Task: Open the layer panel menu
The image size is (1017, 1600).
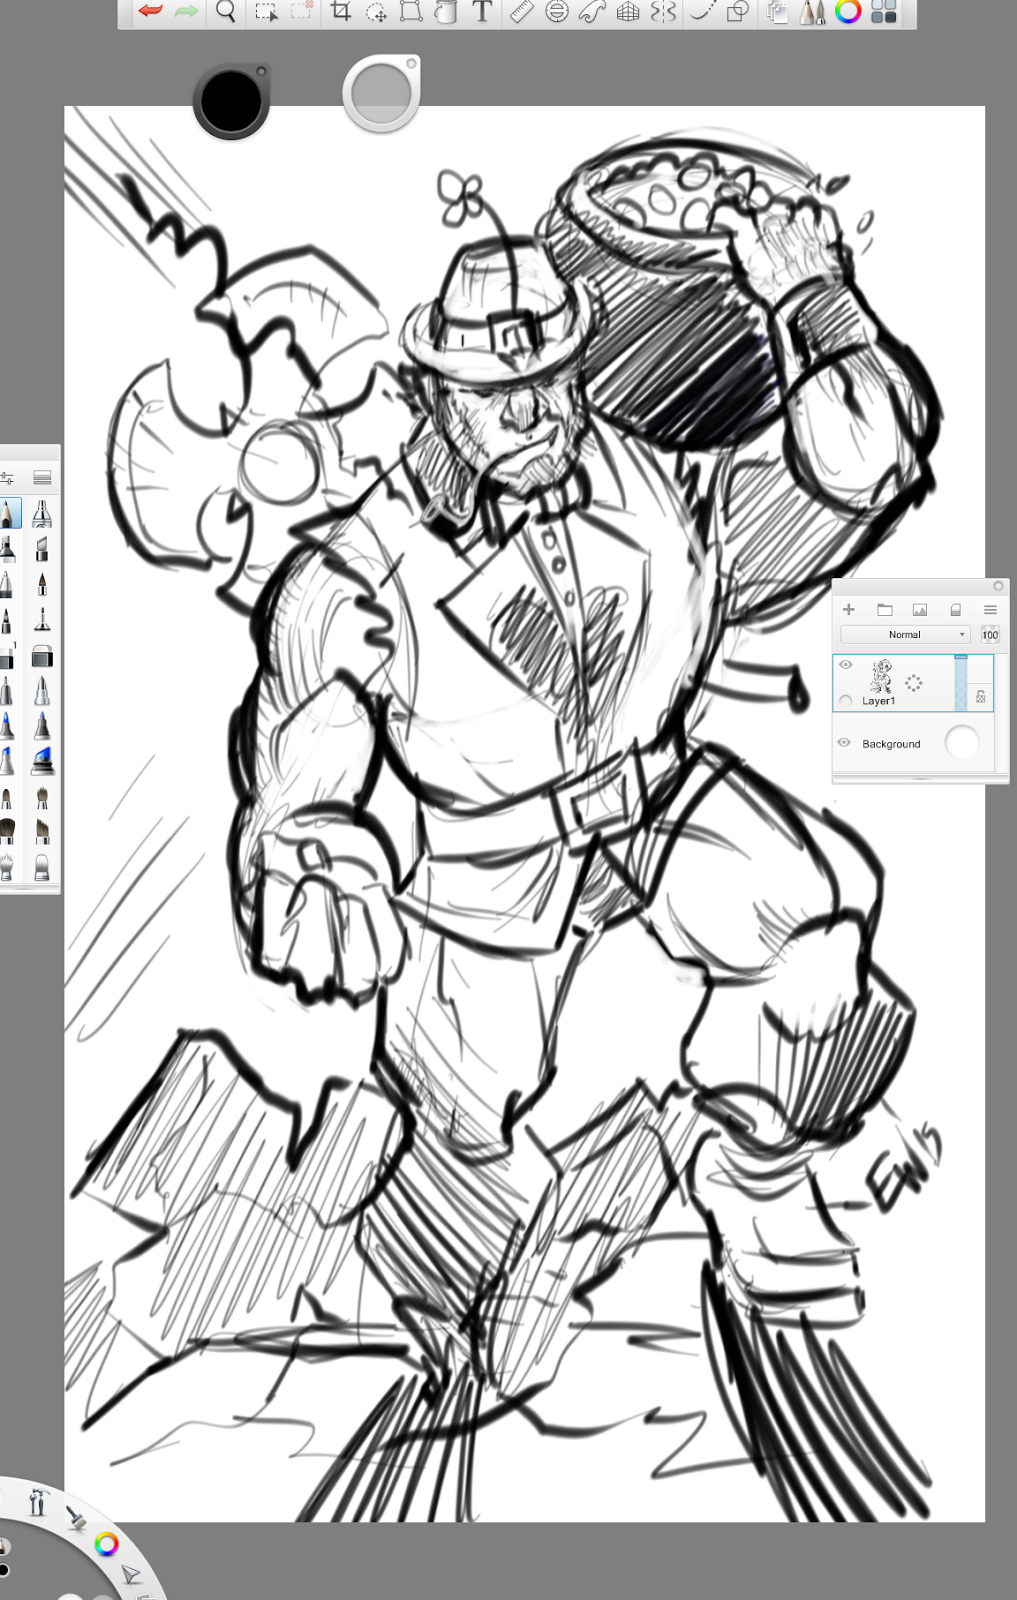Action: click(x=990, y=609)
